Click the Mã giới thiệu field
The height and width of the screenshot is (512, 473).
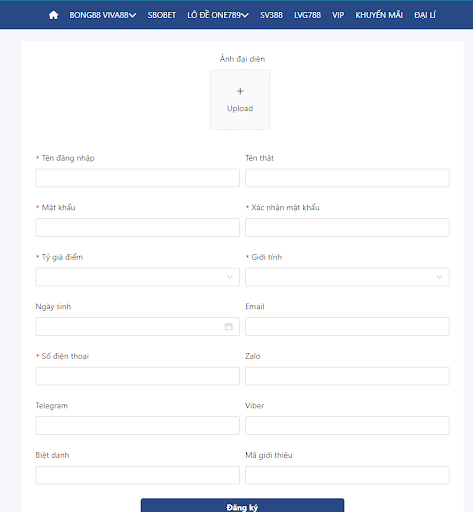[x=347, y=475]
